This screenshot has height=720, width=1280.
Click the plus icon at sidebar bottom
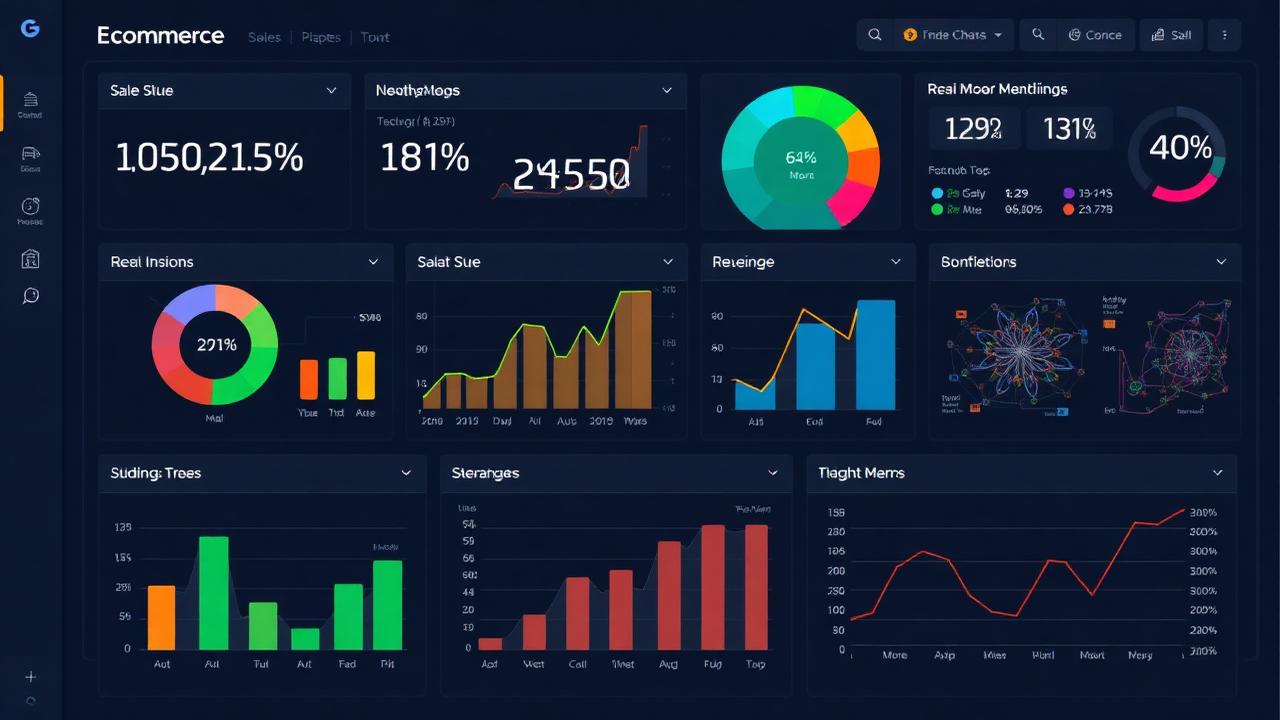pyautogui.click(x=30, y=675)
